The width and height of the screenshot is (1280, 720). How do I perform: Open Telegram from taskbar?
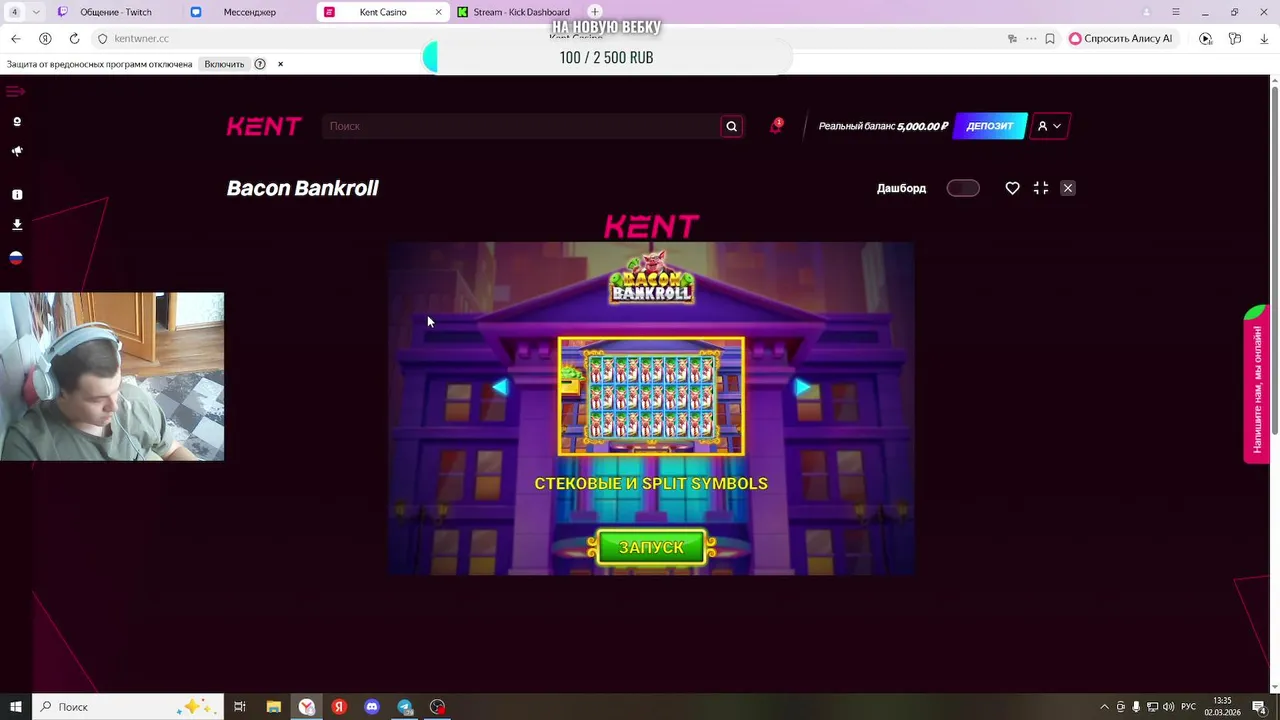[405, 707]
